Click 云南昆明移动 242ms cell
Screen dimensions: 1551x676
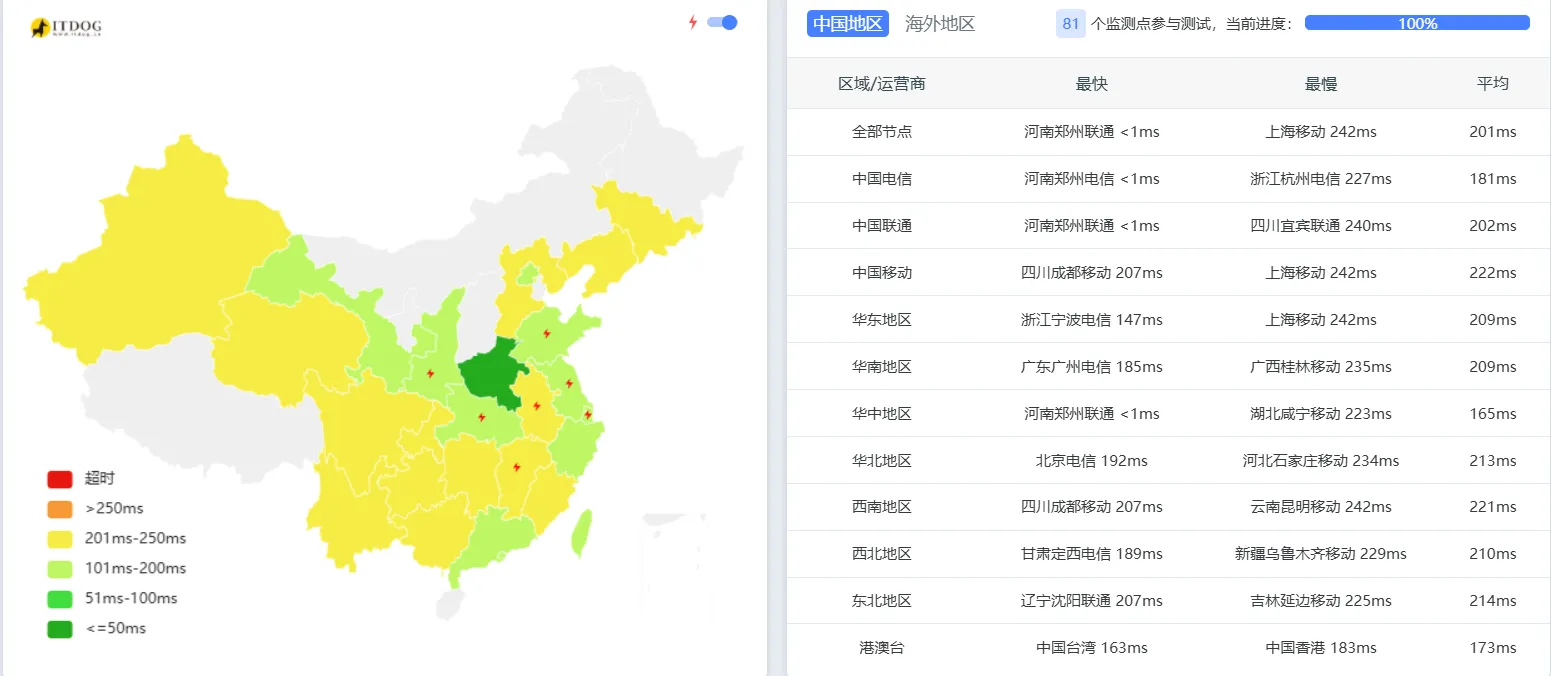click(1321, 507)
